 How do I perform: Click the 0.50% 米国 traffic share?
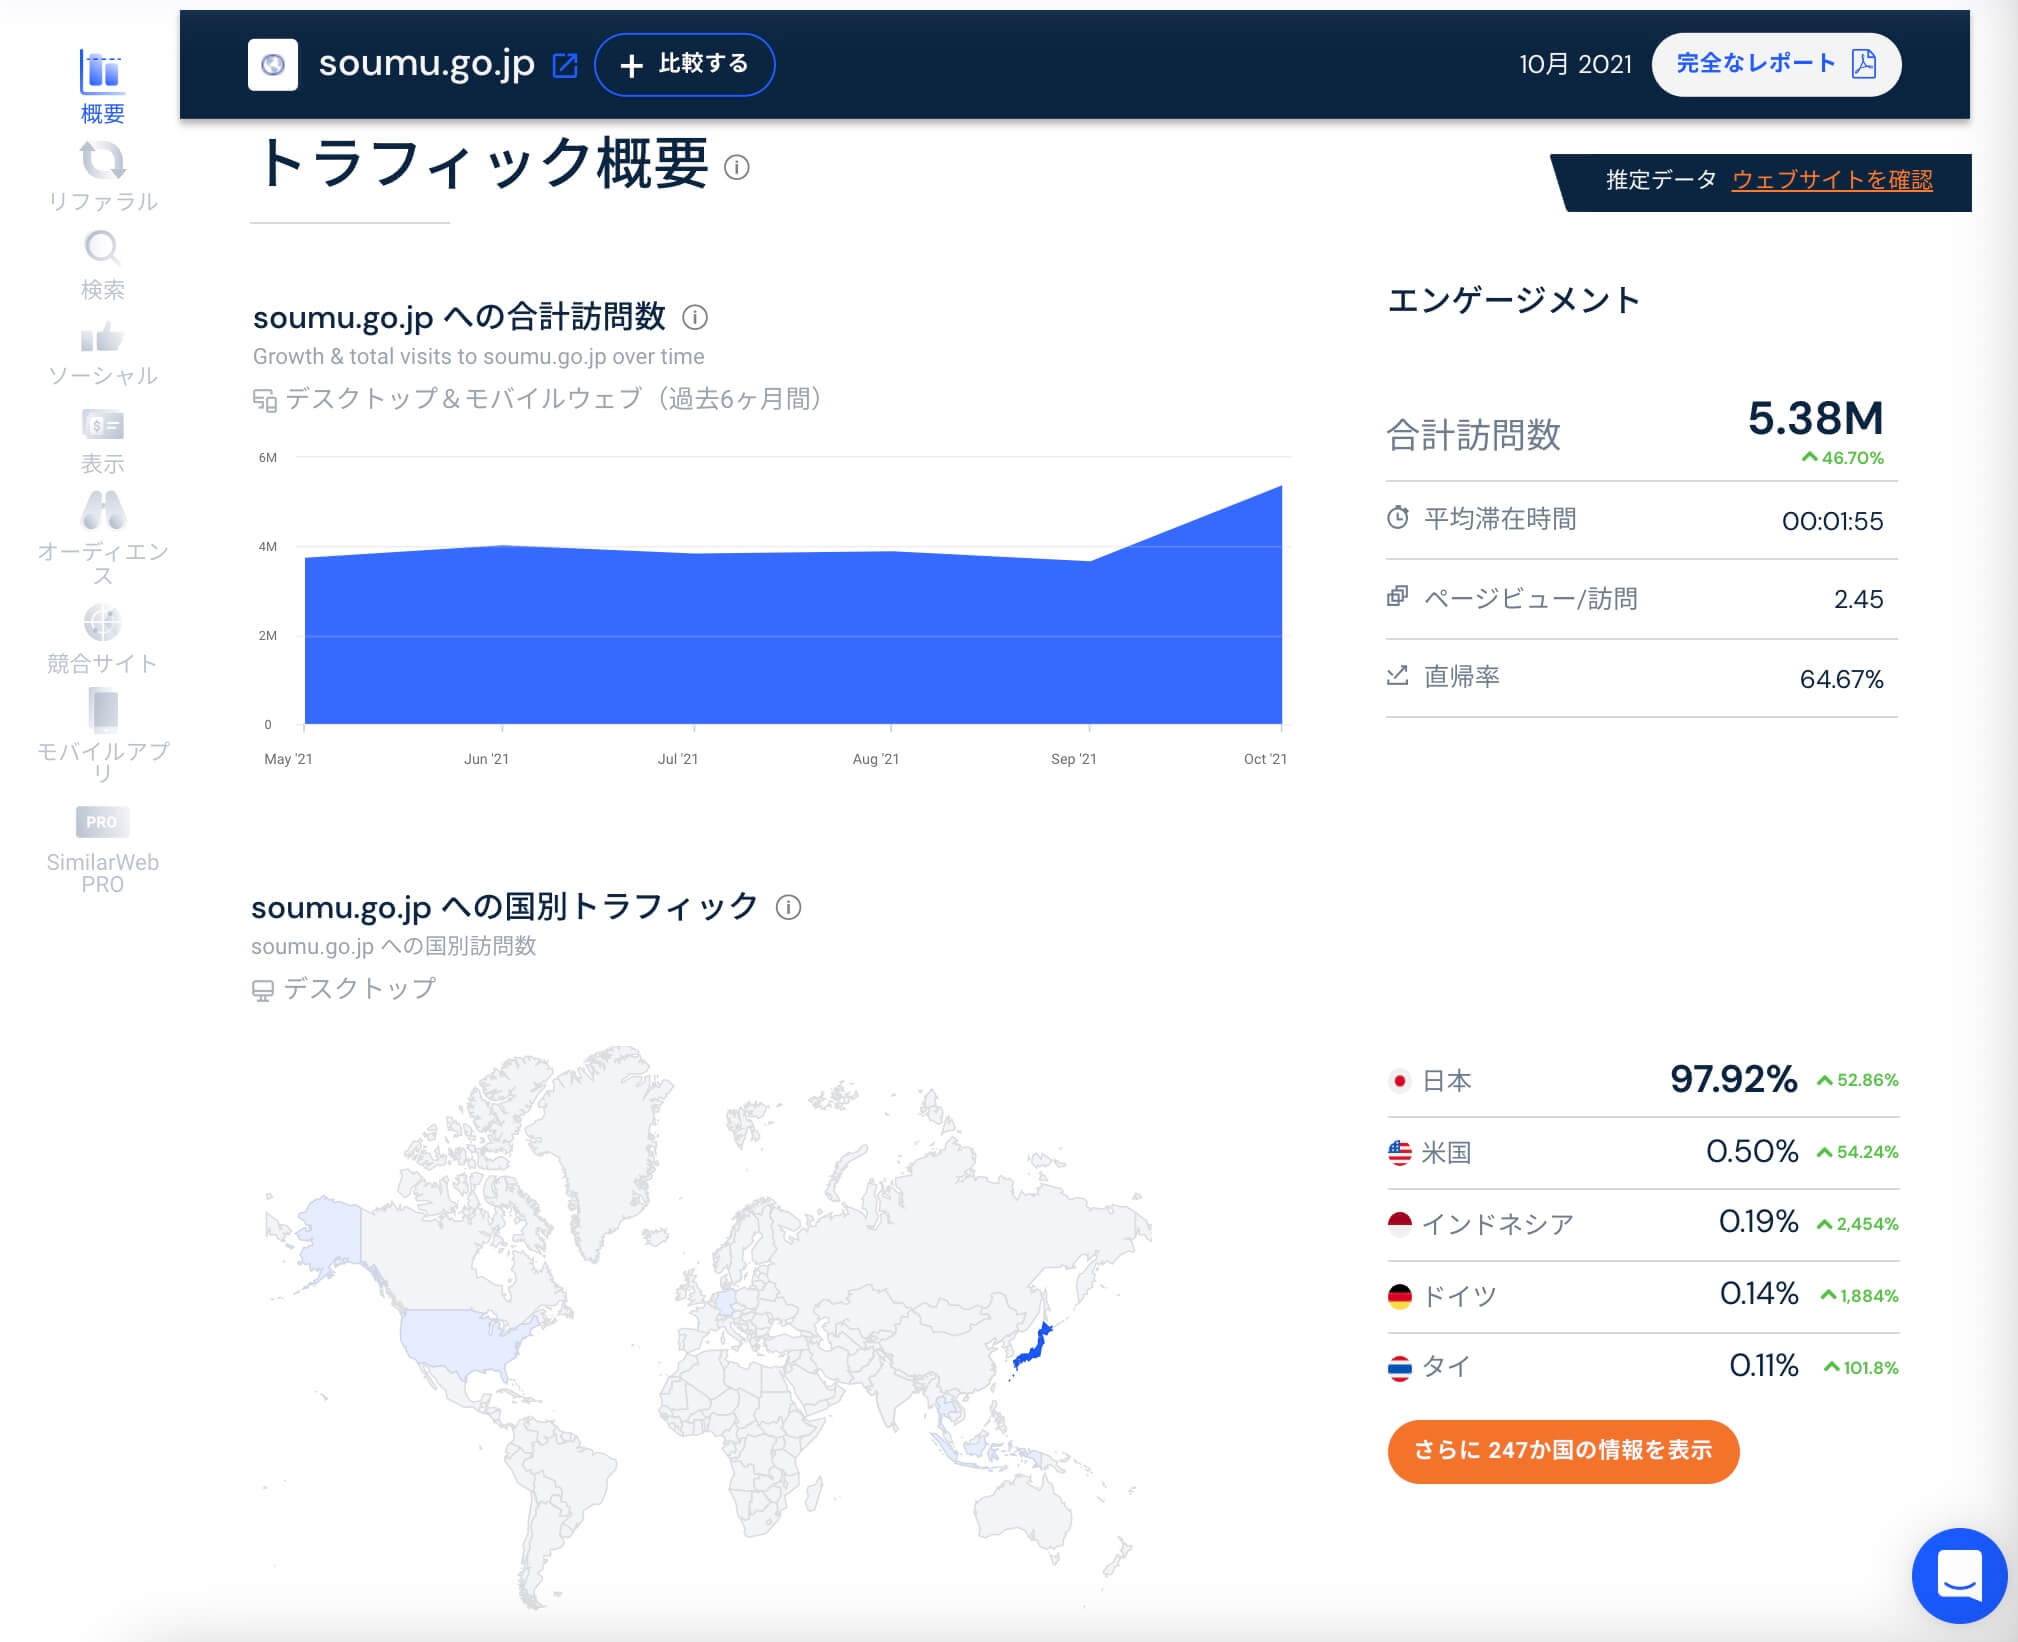(x=1752, y=1151)
